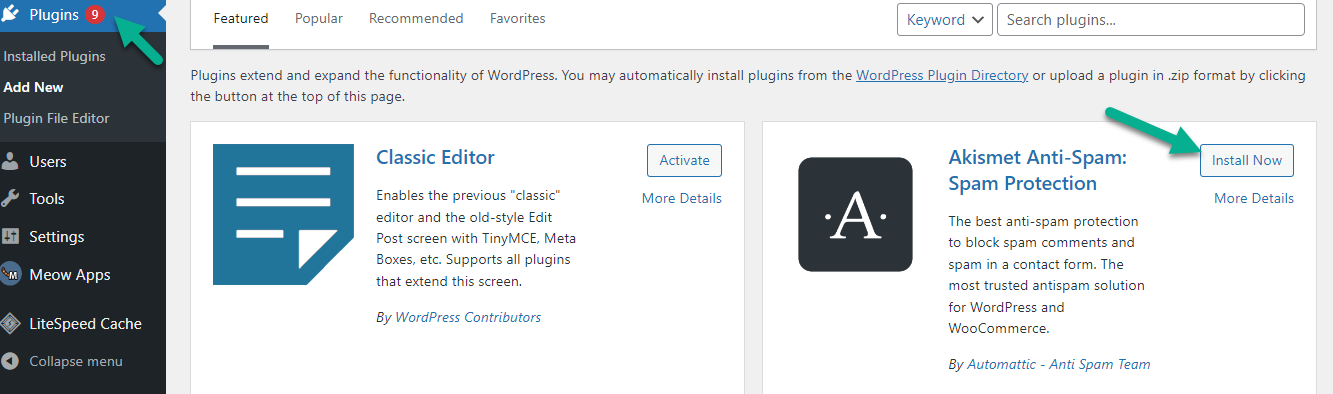Image resolution: width=1333 pixels, height=394 pixels.
Task: Open Plugin File Editor submenu item
Action: click(x=56, y=118)
